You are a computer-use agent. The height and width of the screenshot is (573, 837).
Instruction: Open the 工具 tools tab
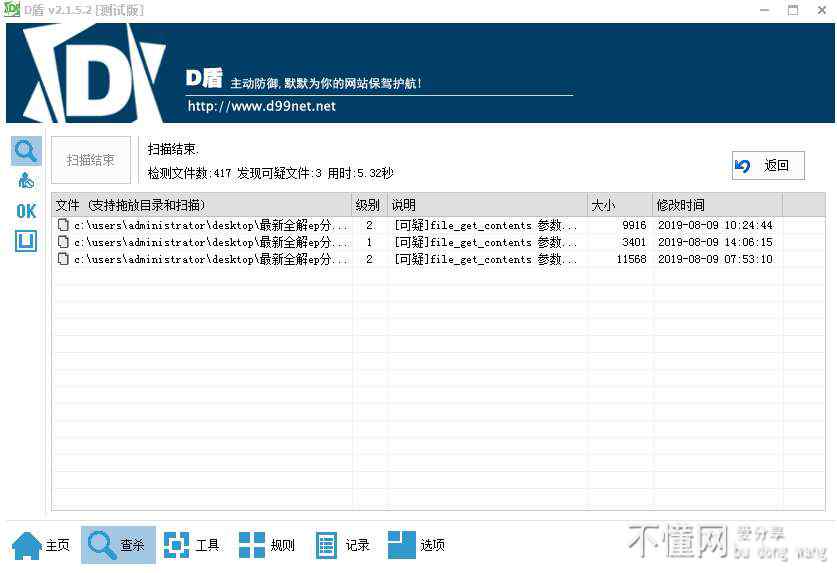192,545
